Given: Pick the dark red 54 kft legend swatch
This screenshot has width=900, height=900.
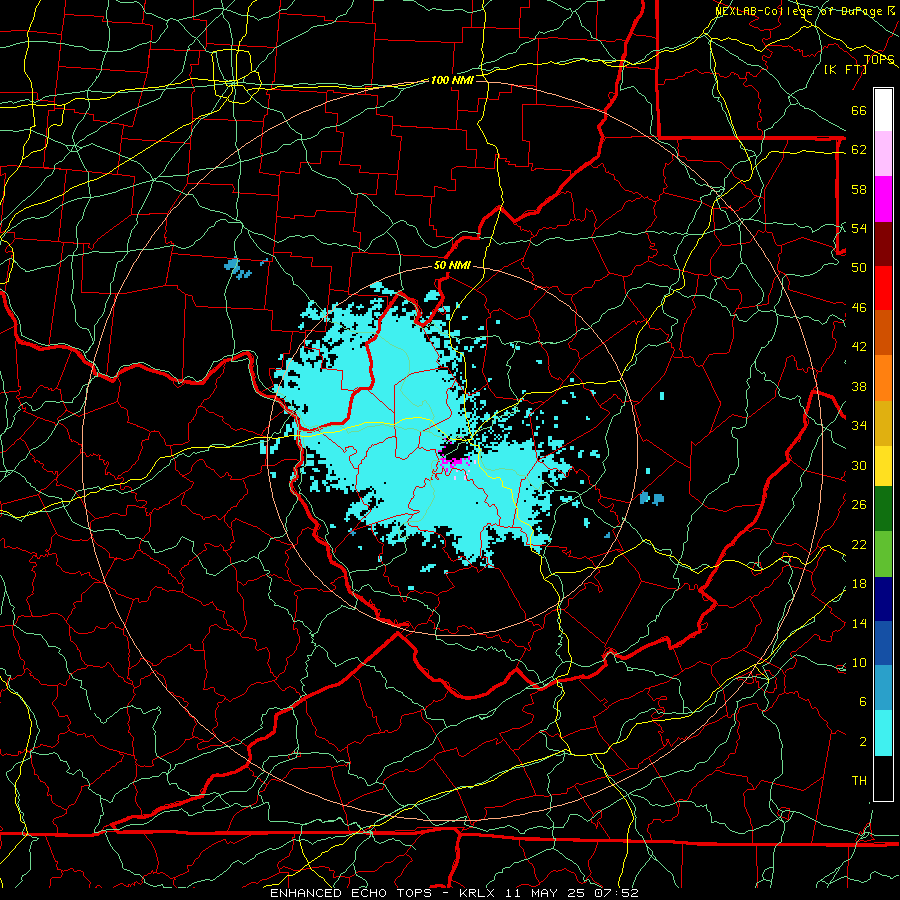Looking at the screenshot, I should click(x=883, y=243).
